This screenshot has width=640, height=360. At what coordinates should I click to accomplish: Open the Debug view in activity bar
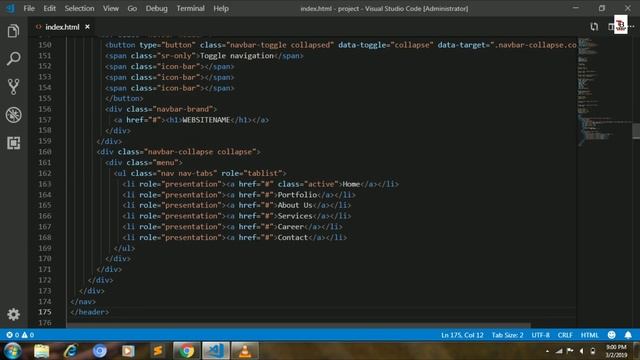coord(13,115)
